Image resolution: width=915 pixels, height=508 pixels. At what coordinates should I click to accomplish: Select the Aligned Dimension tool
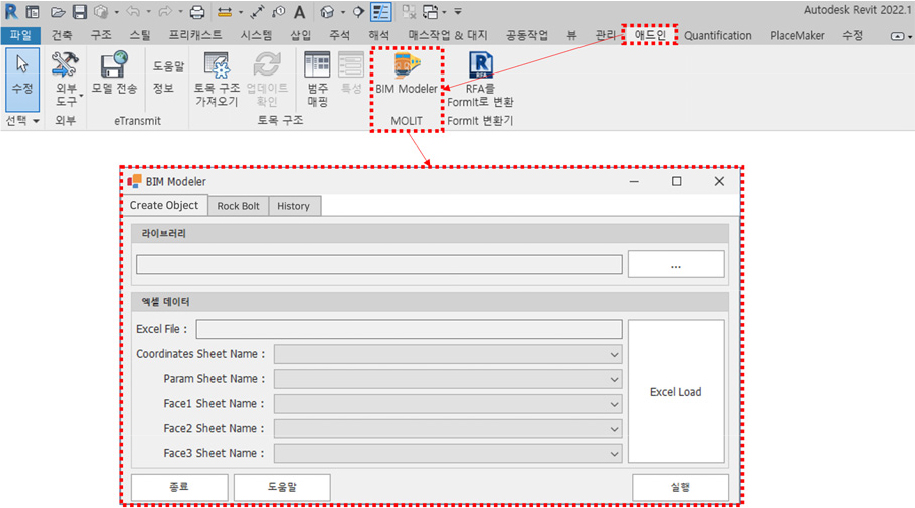click(x=257, y=12)
